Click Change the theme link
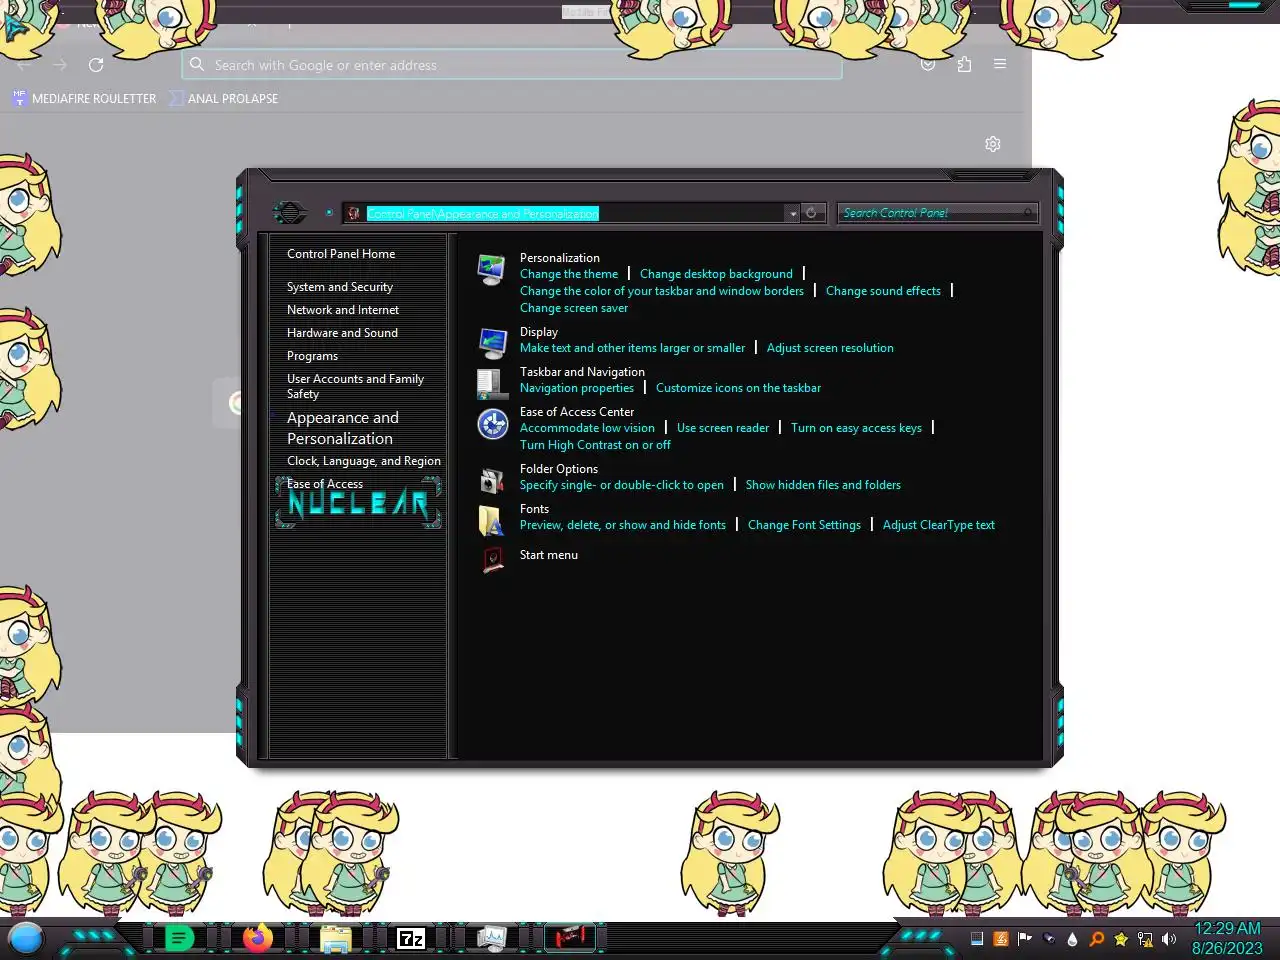The image size is (1280, 960). point(569,274)
